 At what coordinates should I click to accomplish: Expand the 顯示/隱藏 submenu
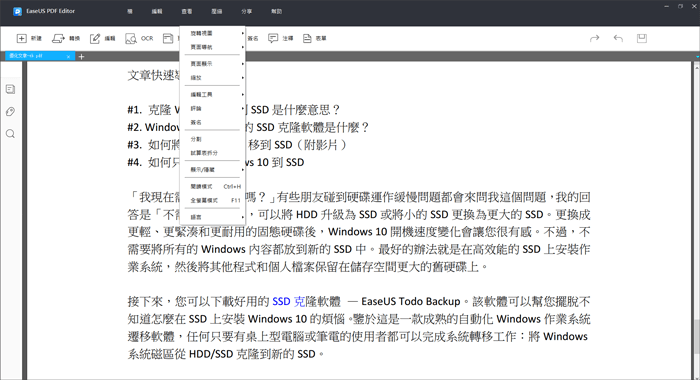212,170
